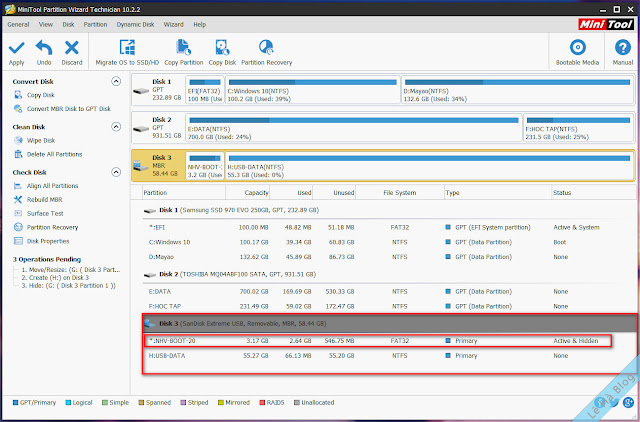Select EFI(FAT32) block on Disk 1 map
The width and height of the screenshot is (640, 422).
[204, 89]
